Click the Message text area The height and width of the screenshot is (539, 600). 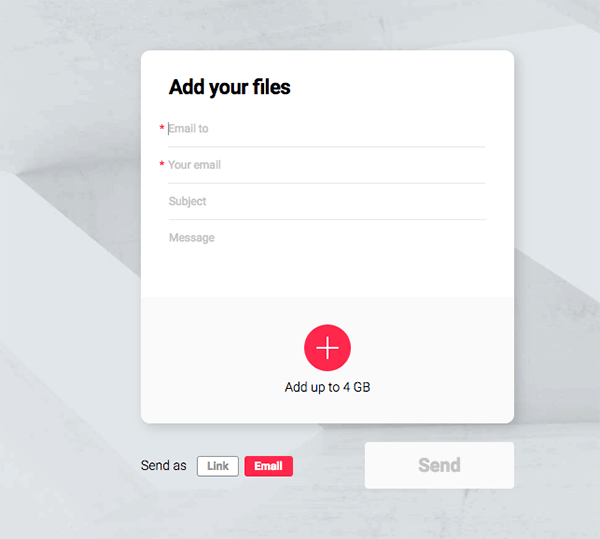(326, 256)
